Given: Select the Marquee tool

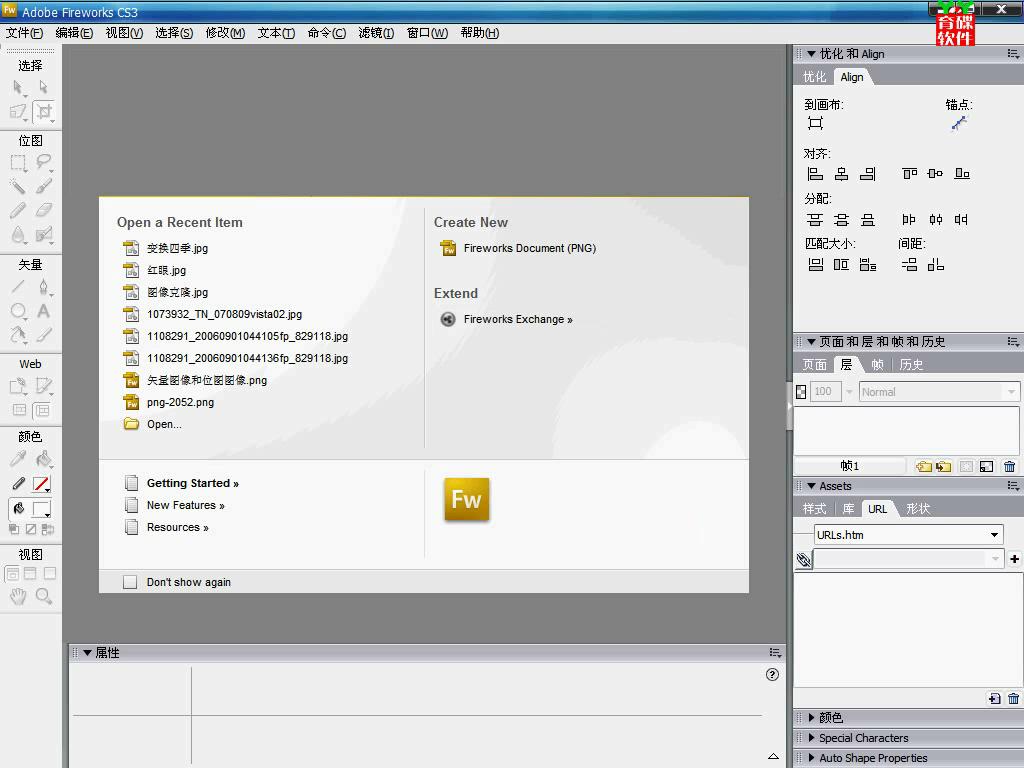Looking at the screenshot, I should (18, 163).
